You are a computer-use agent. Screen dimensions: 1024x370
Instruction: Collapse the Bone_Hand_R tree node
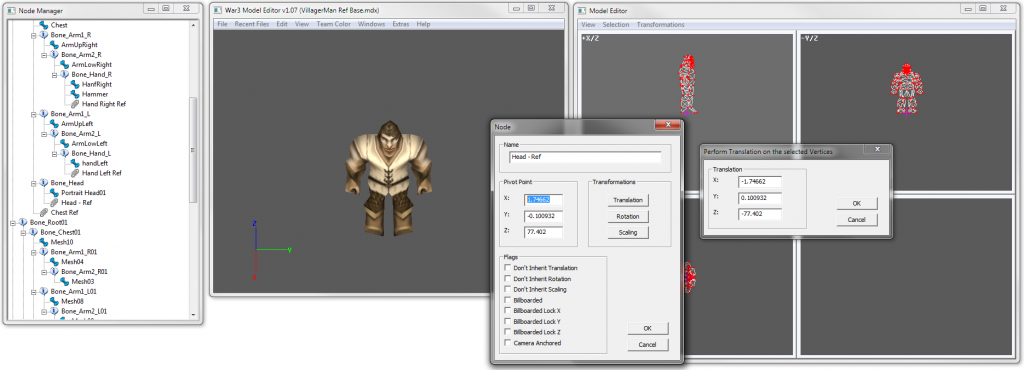tap(54, 74)
